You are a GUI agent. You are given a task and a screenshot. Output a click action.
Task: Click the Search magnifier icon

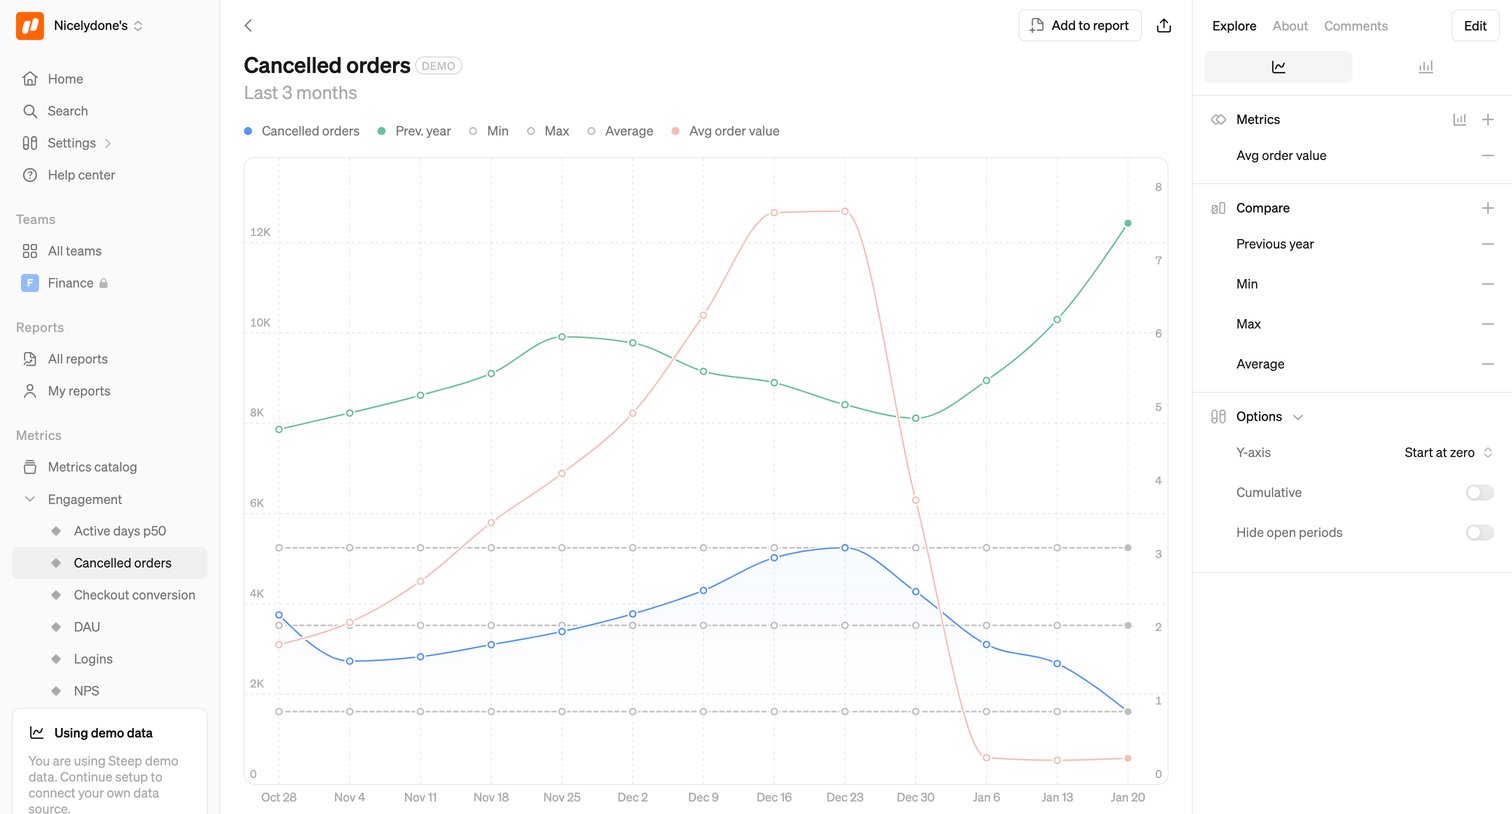coord(30,111)
